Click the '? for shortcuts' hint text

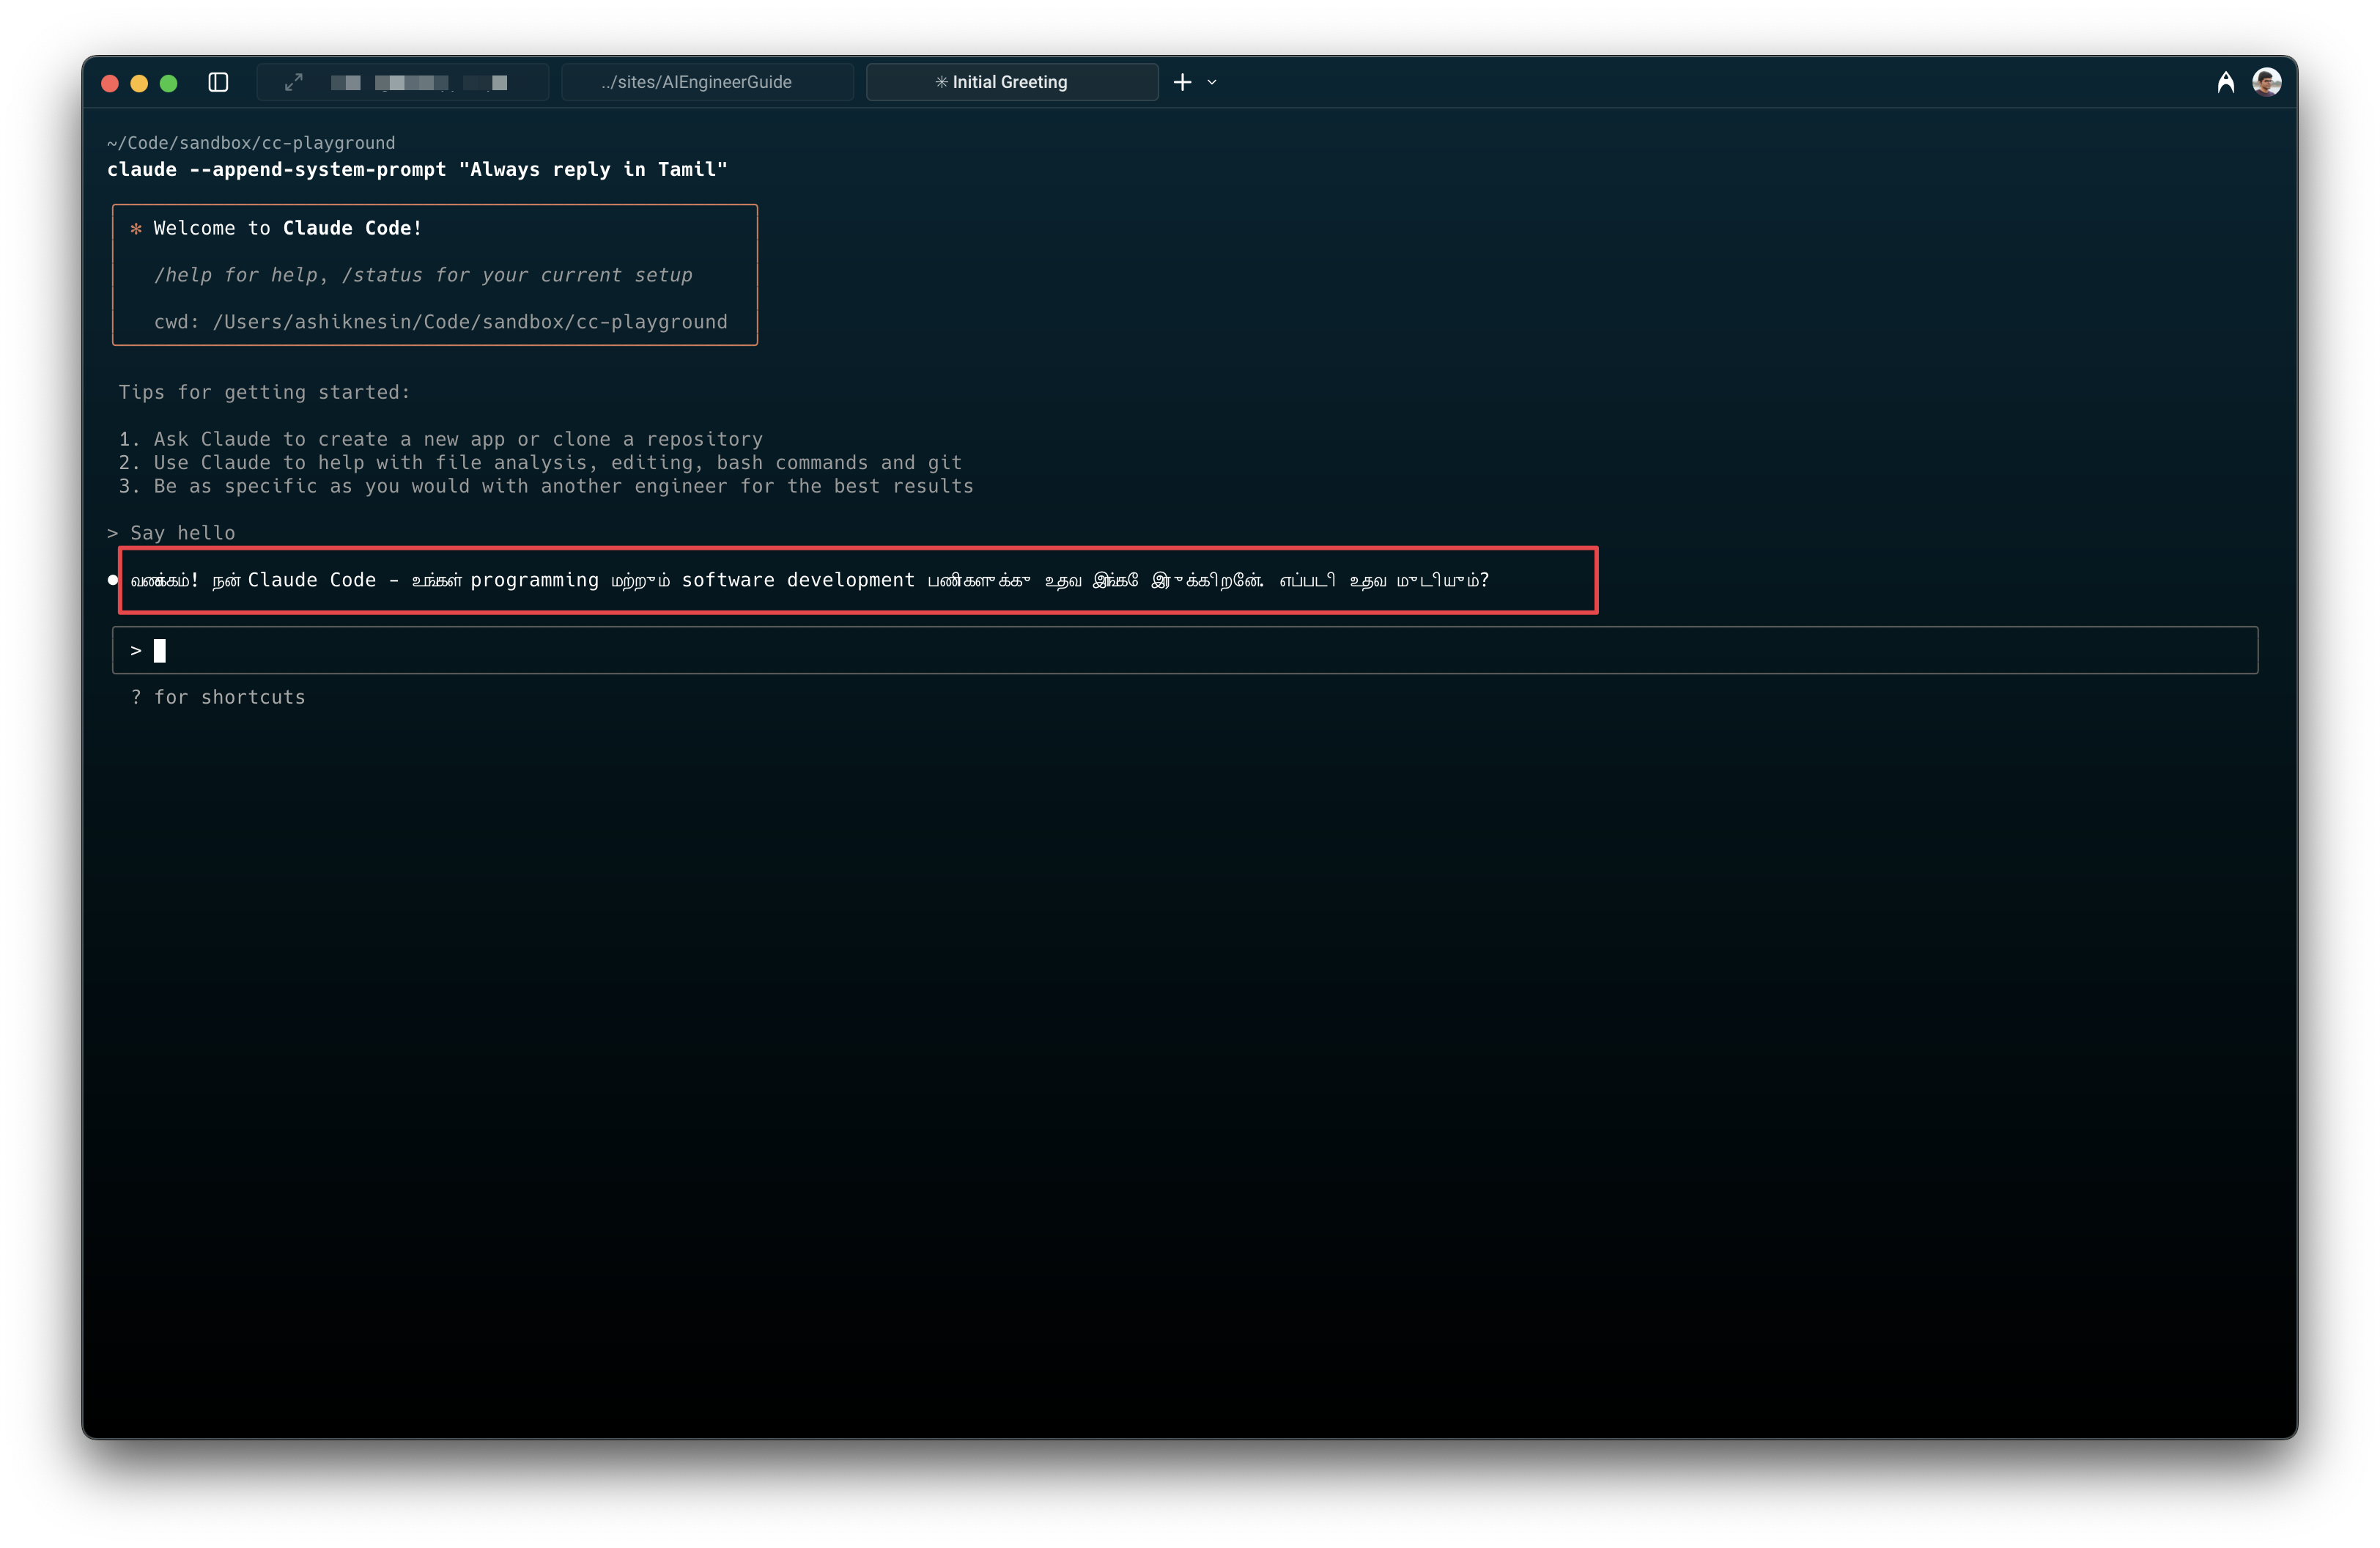218,697
